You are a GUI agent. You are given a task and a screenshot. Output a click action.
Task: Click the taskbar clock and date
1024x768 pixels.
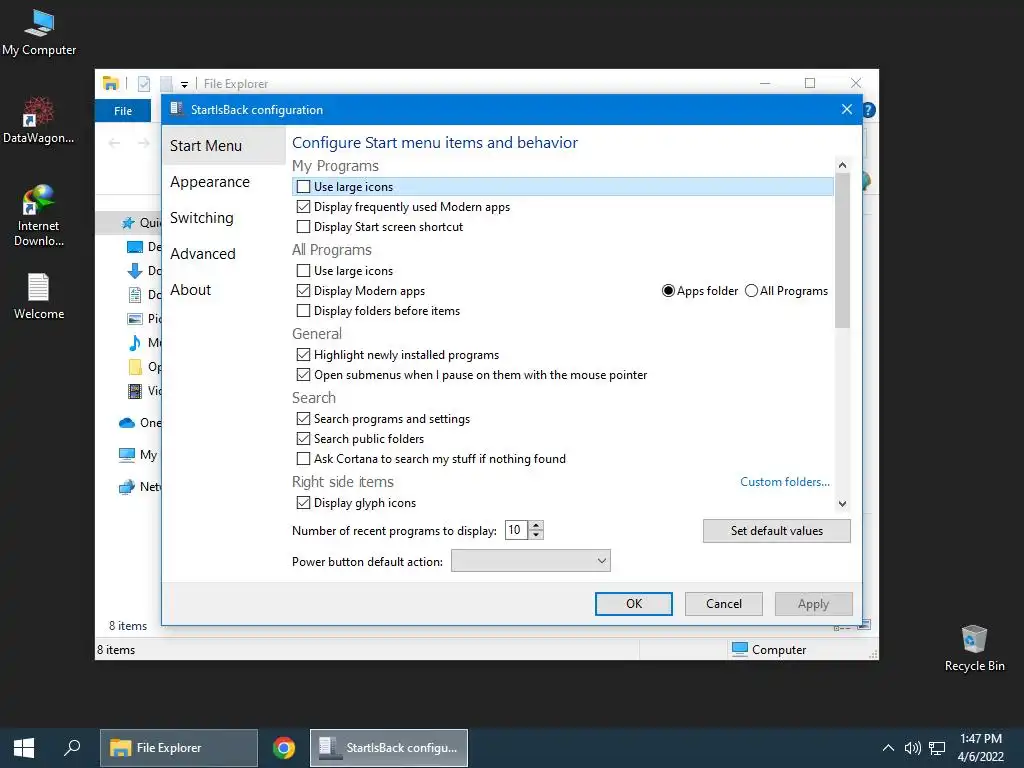pos(980,748)
